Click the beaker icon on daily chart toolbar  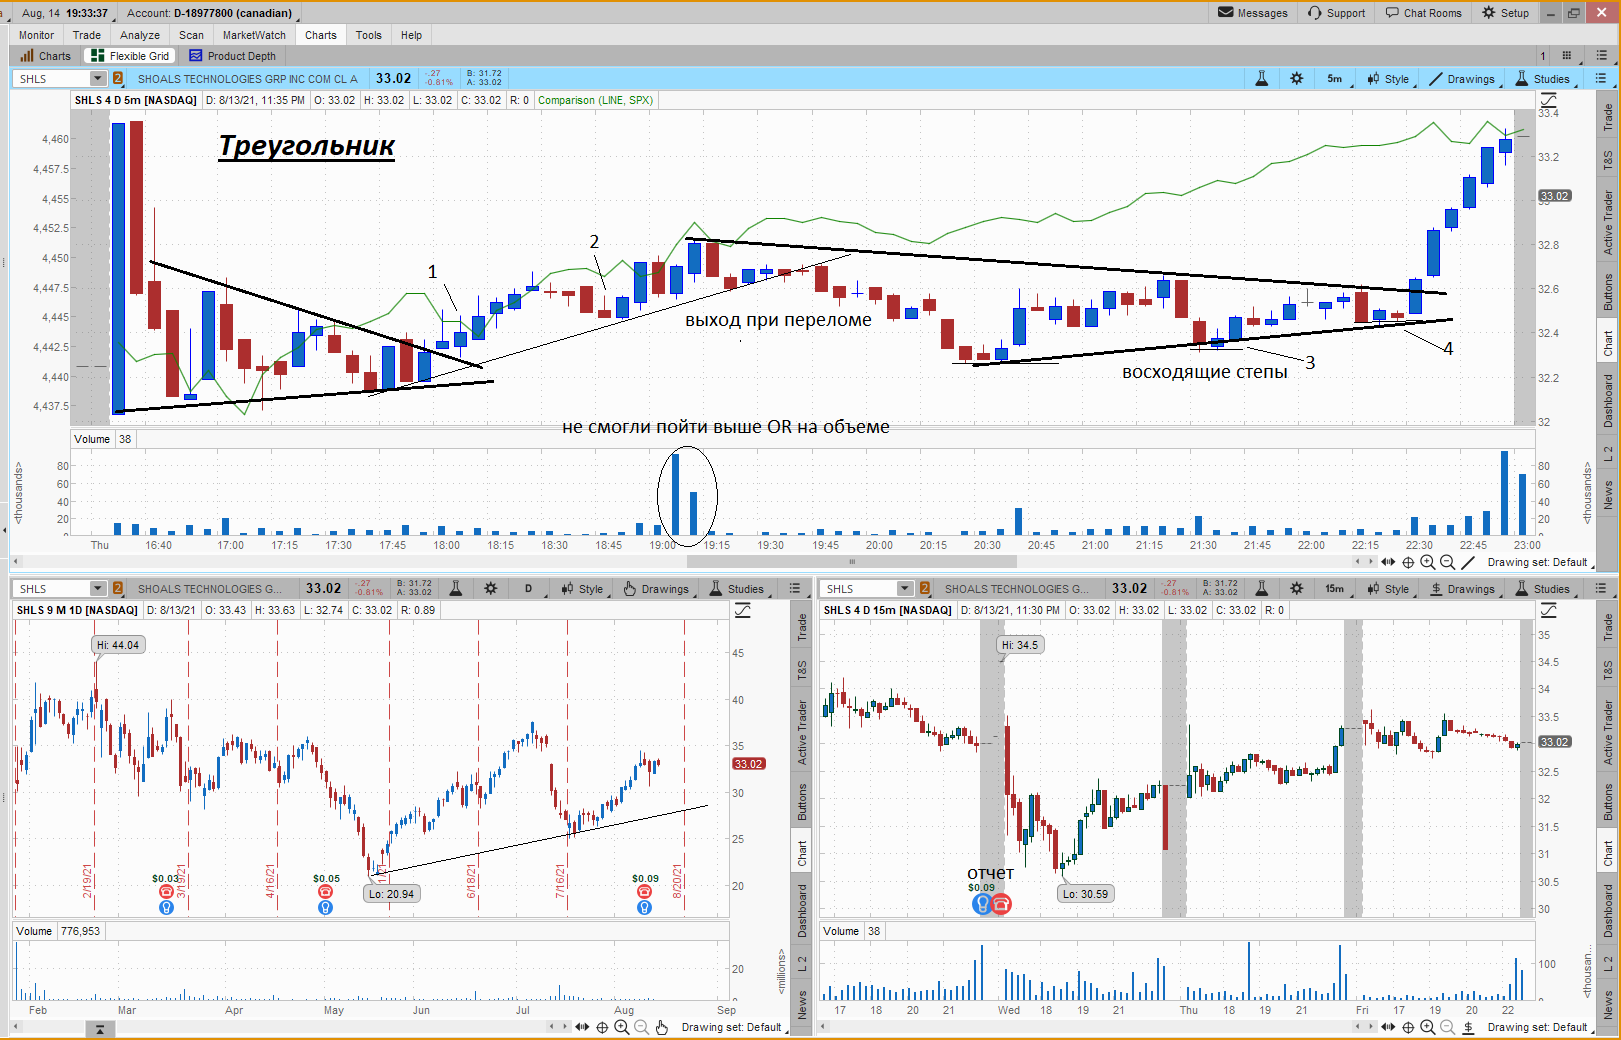[x=455, y=589]
